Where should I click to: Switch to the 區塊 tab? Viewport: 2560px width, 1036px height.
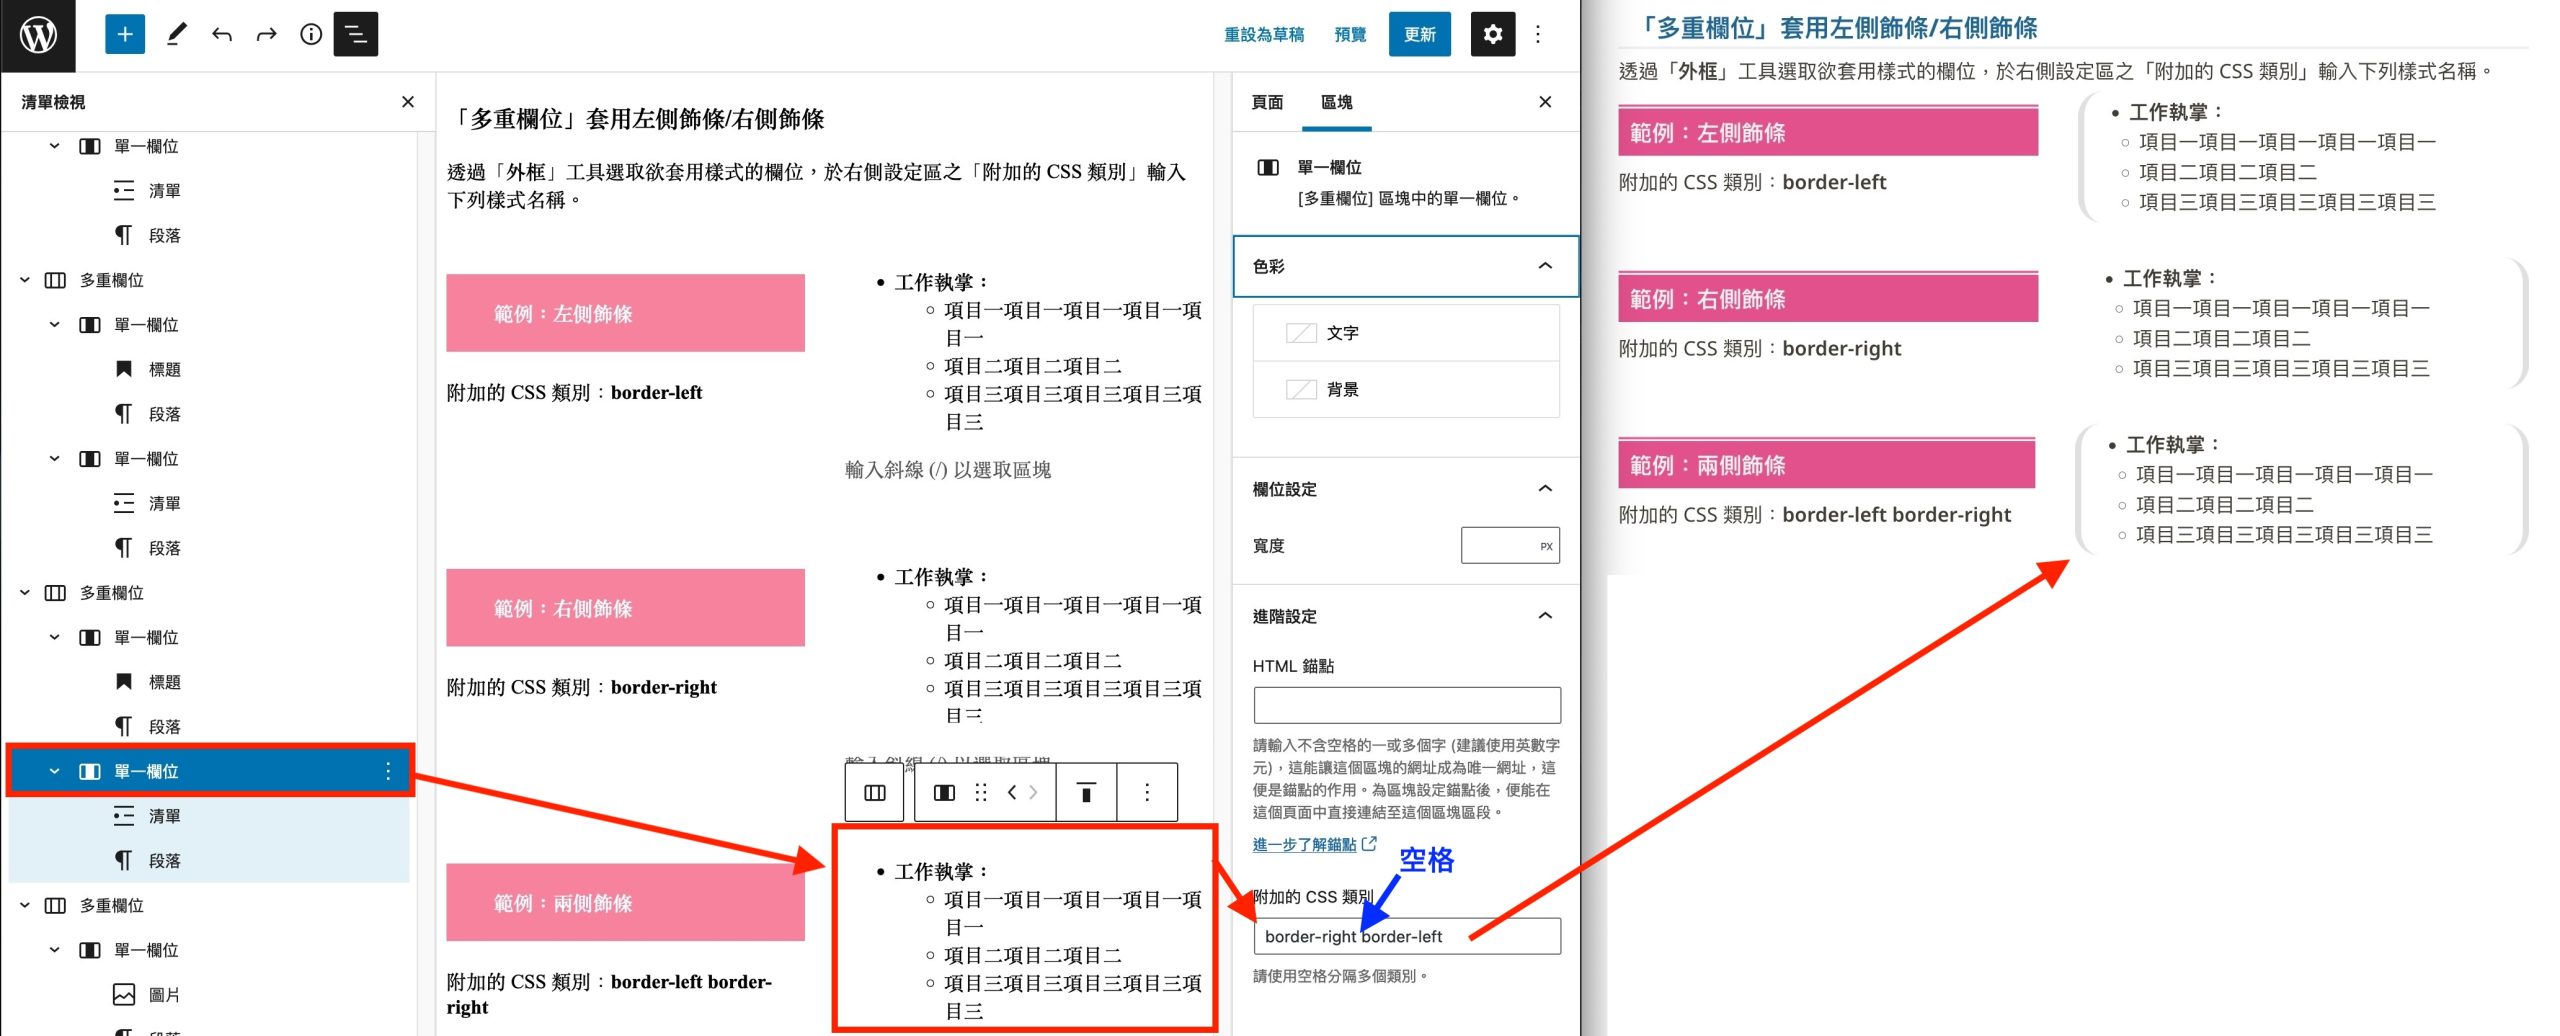1336,102
